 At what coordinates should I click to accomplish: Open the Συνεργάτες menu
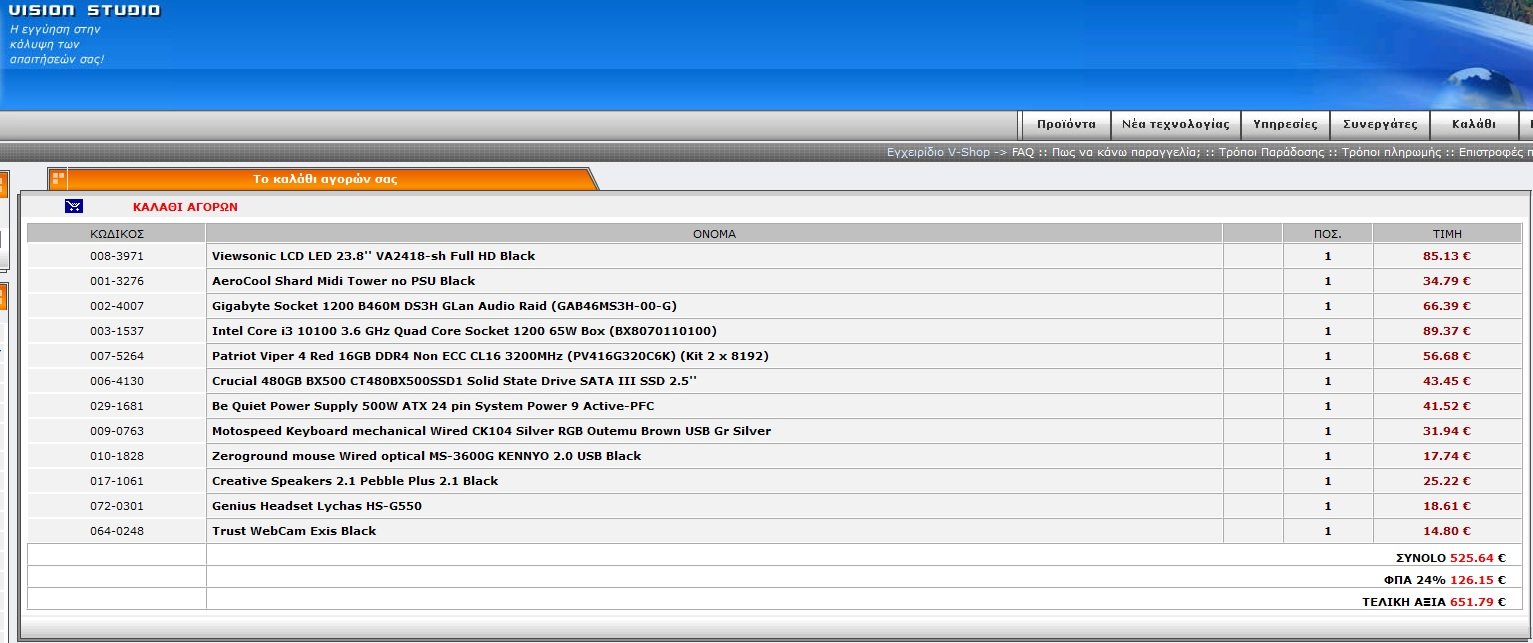(x=1380, y=125)
